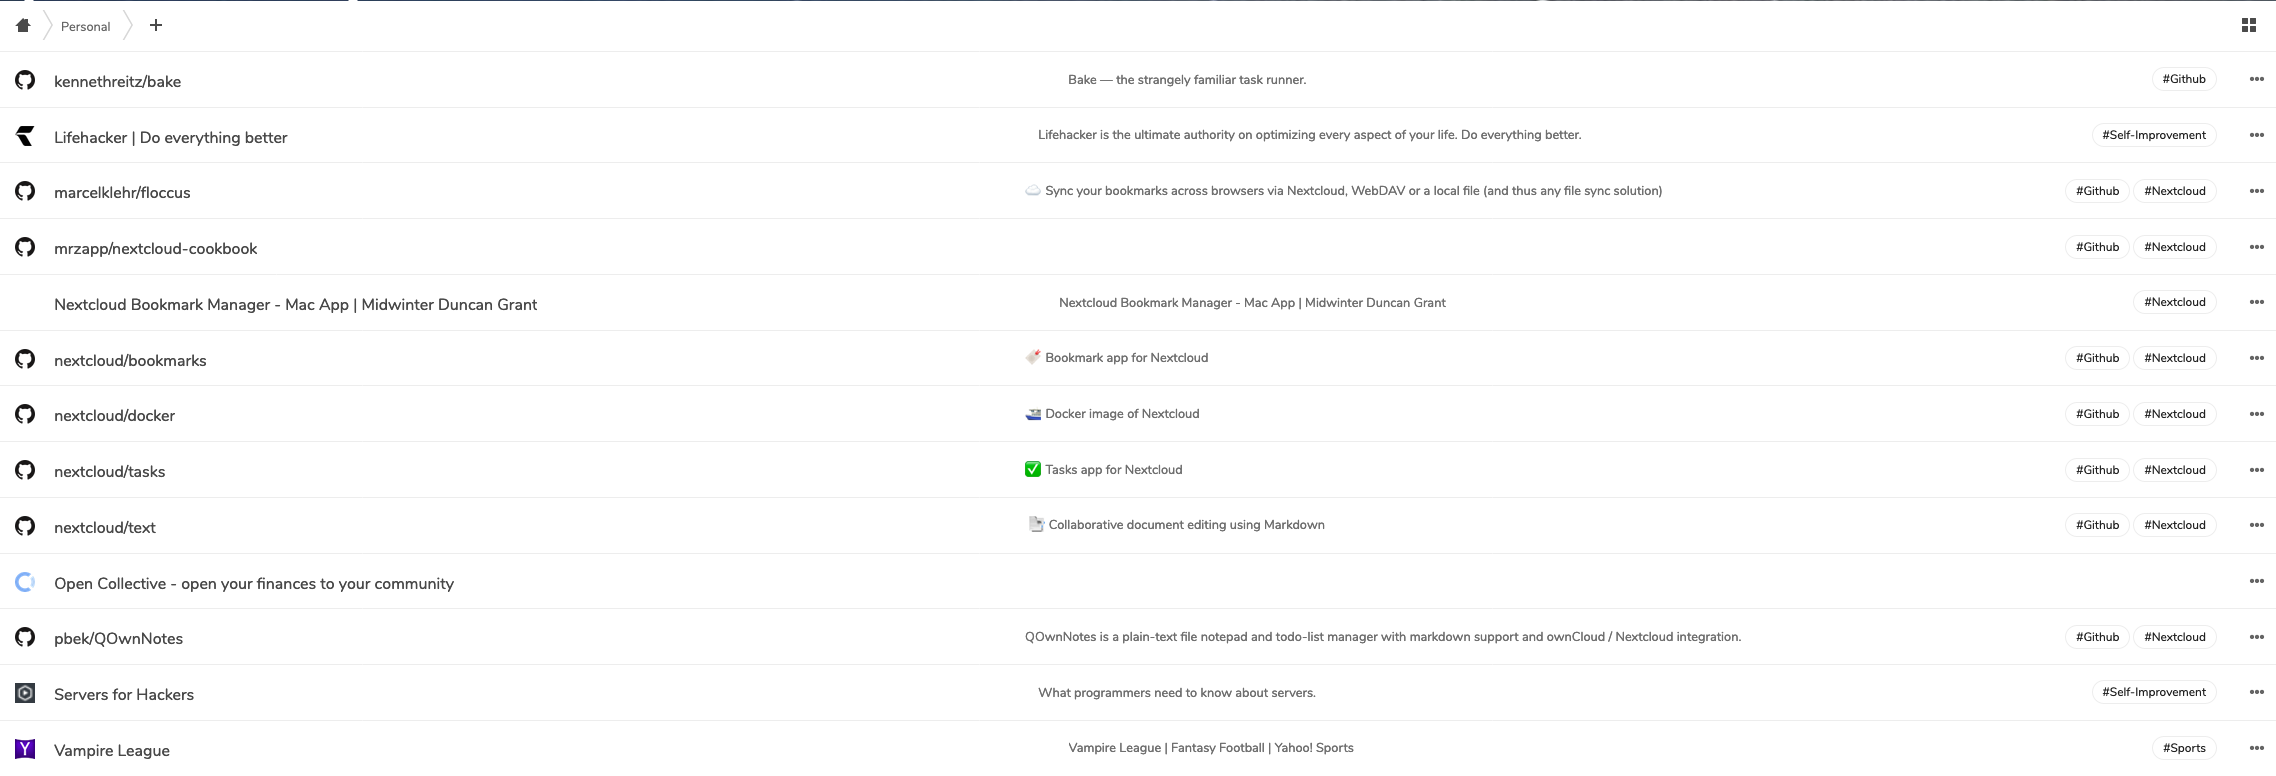The height and width of the screenshot is (776, 2276).
Task: Click 'Collaborative document editing using Markdown' description
Action: (1186, 525)
